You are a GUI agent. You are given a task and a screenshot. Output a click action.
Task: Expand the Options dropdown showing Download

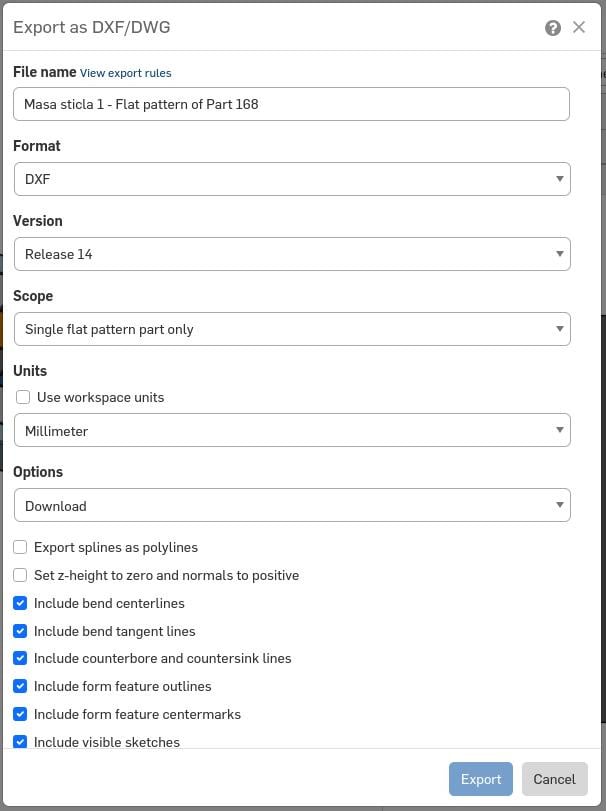(x=292, y=505)
